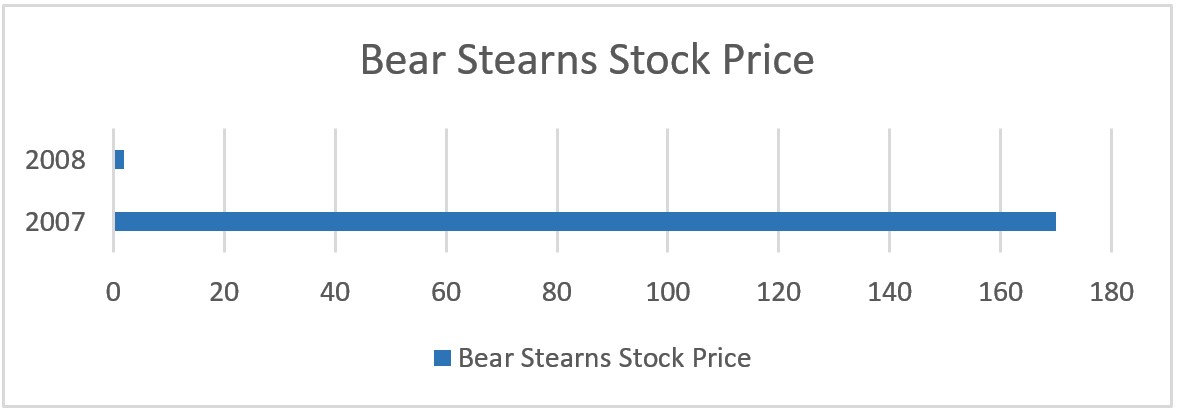
Task: Select the 80 axis tick label
Action: pyautogui.click(x=557, y=293)
